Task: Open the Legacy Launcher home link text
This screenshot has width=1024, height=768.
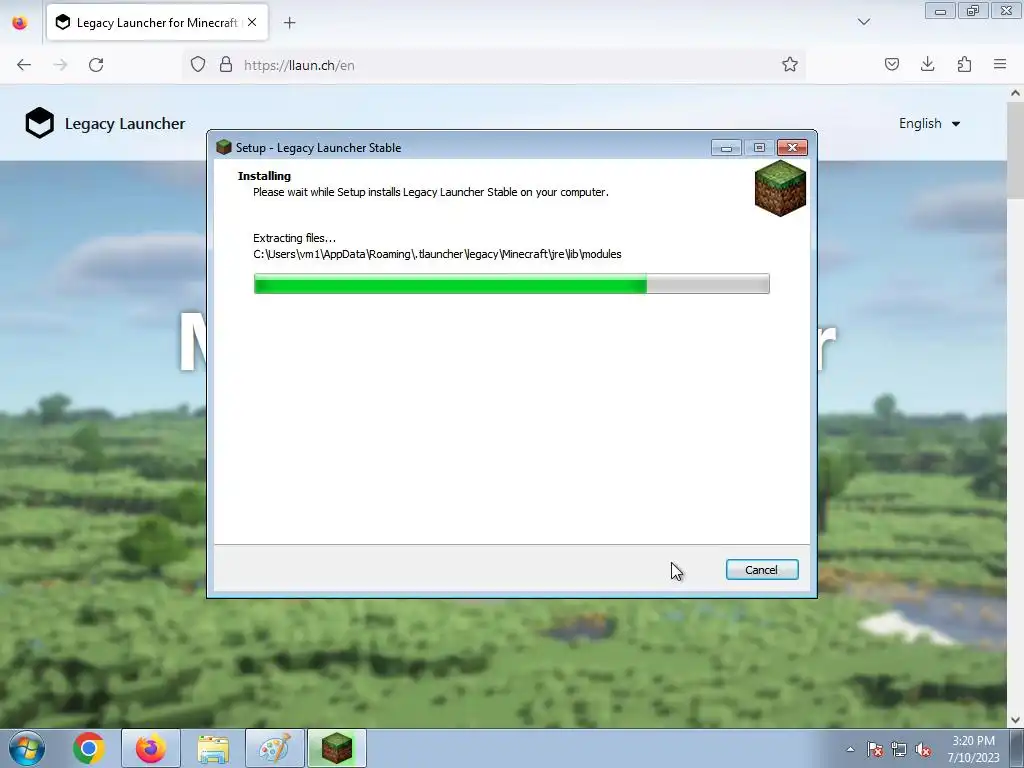Action: [125, 123]
